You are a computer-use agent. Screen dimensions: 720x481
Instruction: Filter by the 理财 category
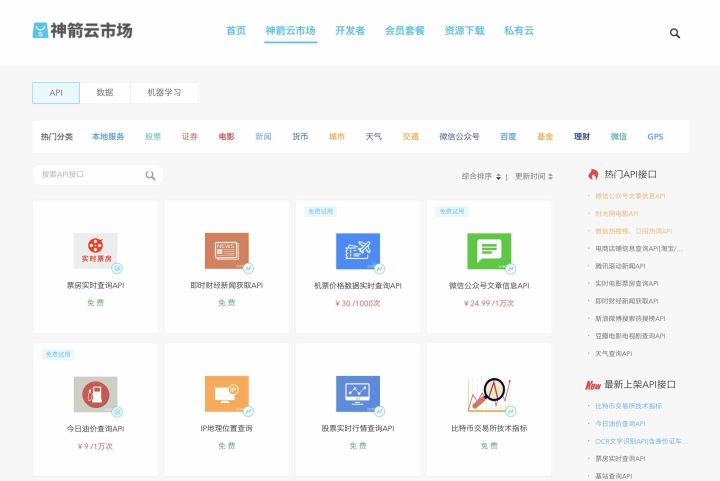pyautogui.click(x=582, y=136)
